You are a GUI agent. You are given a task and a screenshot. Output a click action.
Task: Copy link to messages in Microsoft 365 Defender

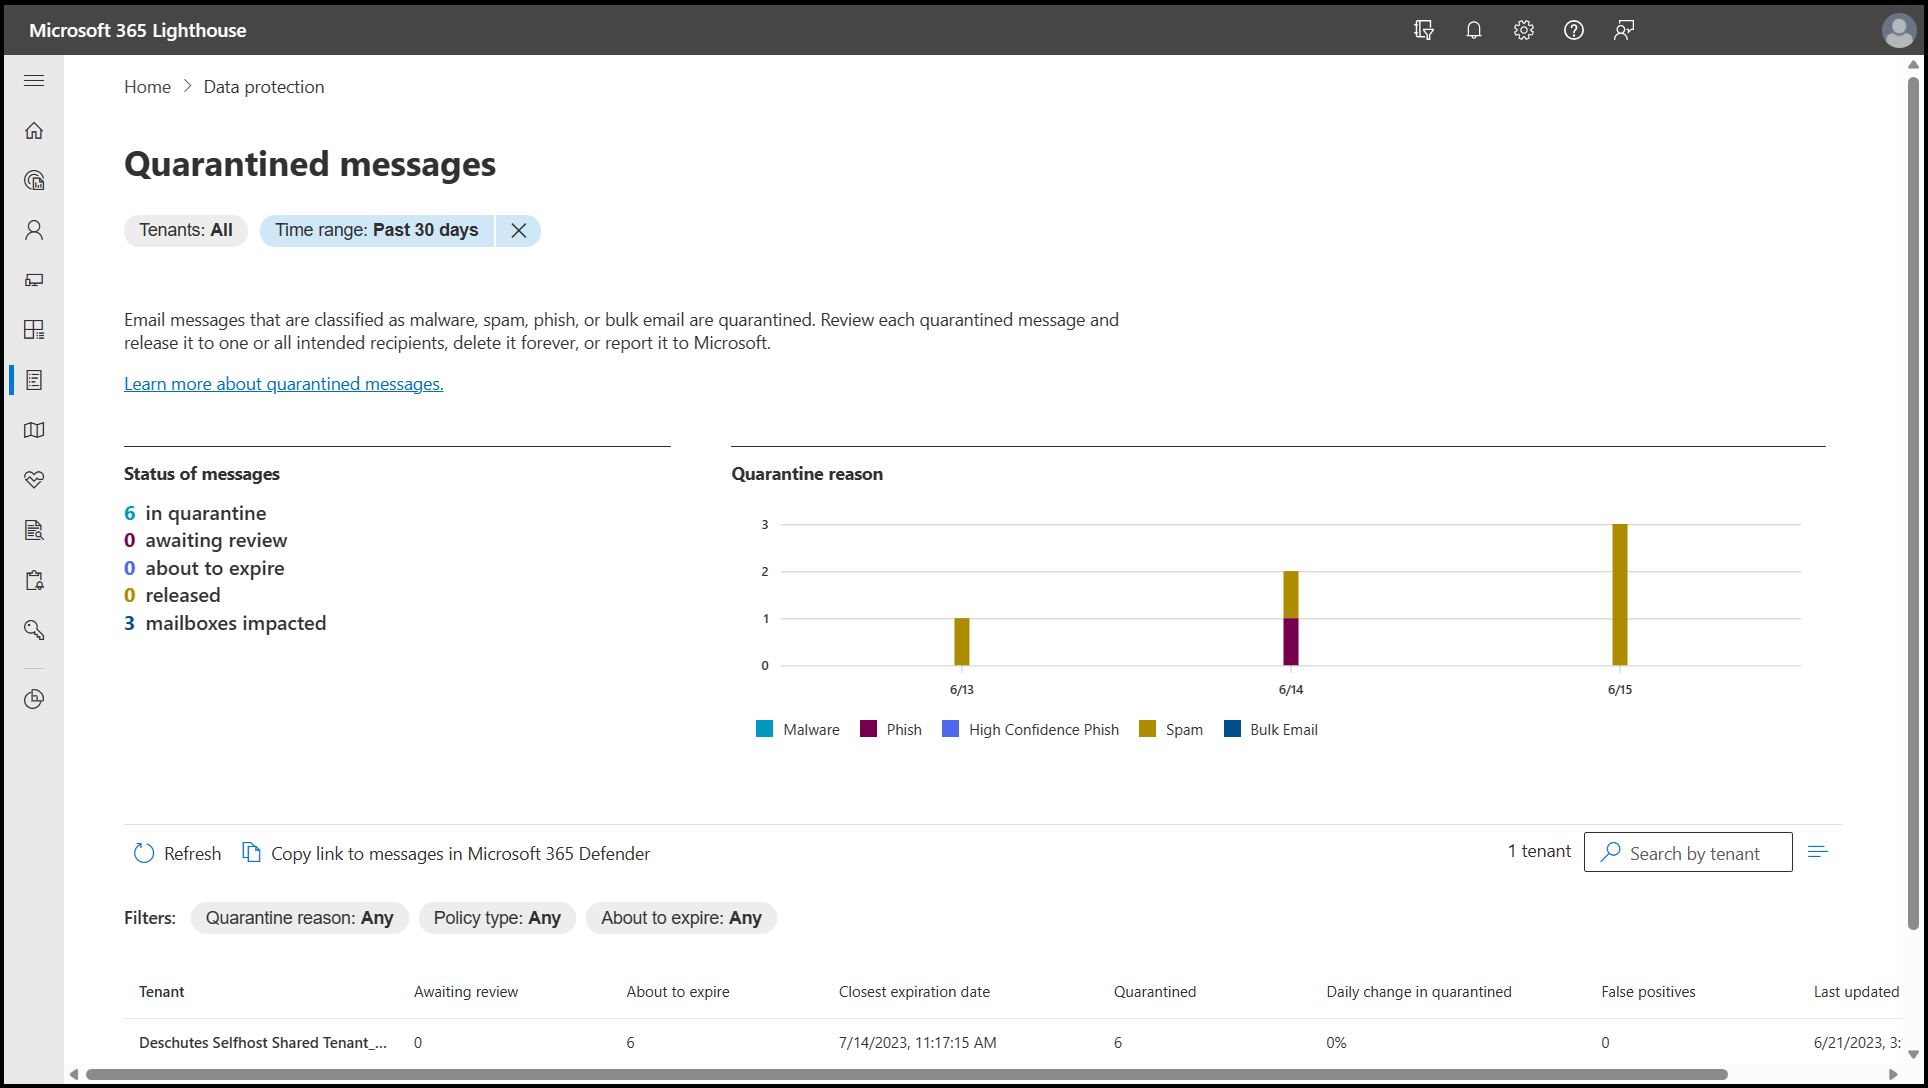coord(446,853)
